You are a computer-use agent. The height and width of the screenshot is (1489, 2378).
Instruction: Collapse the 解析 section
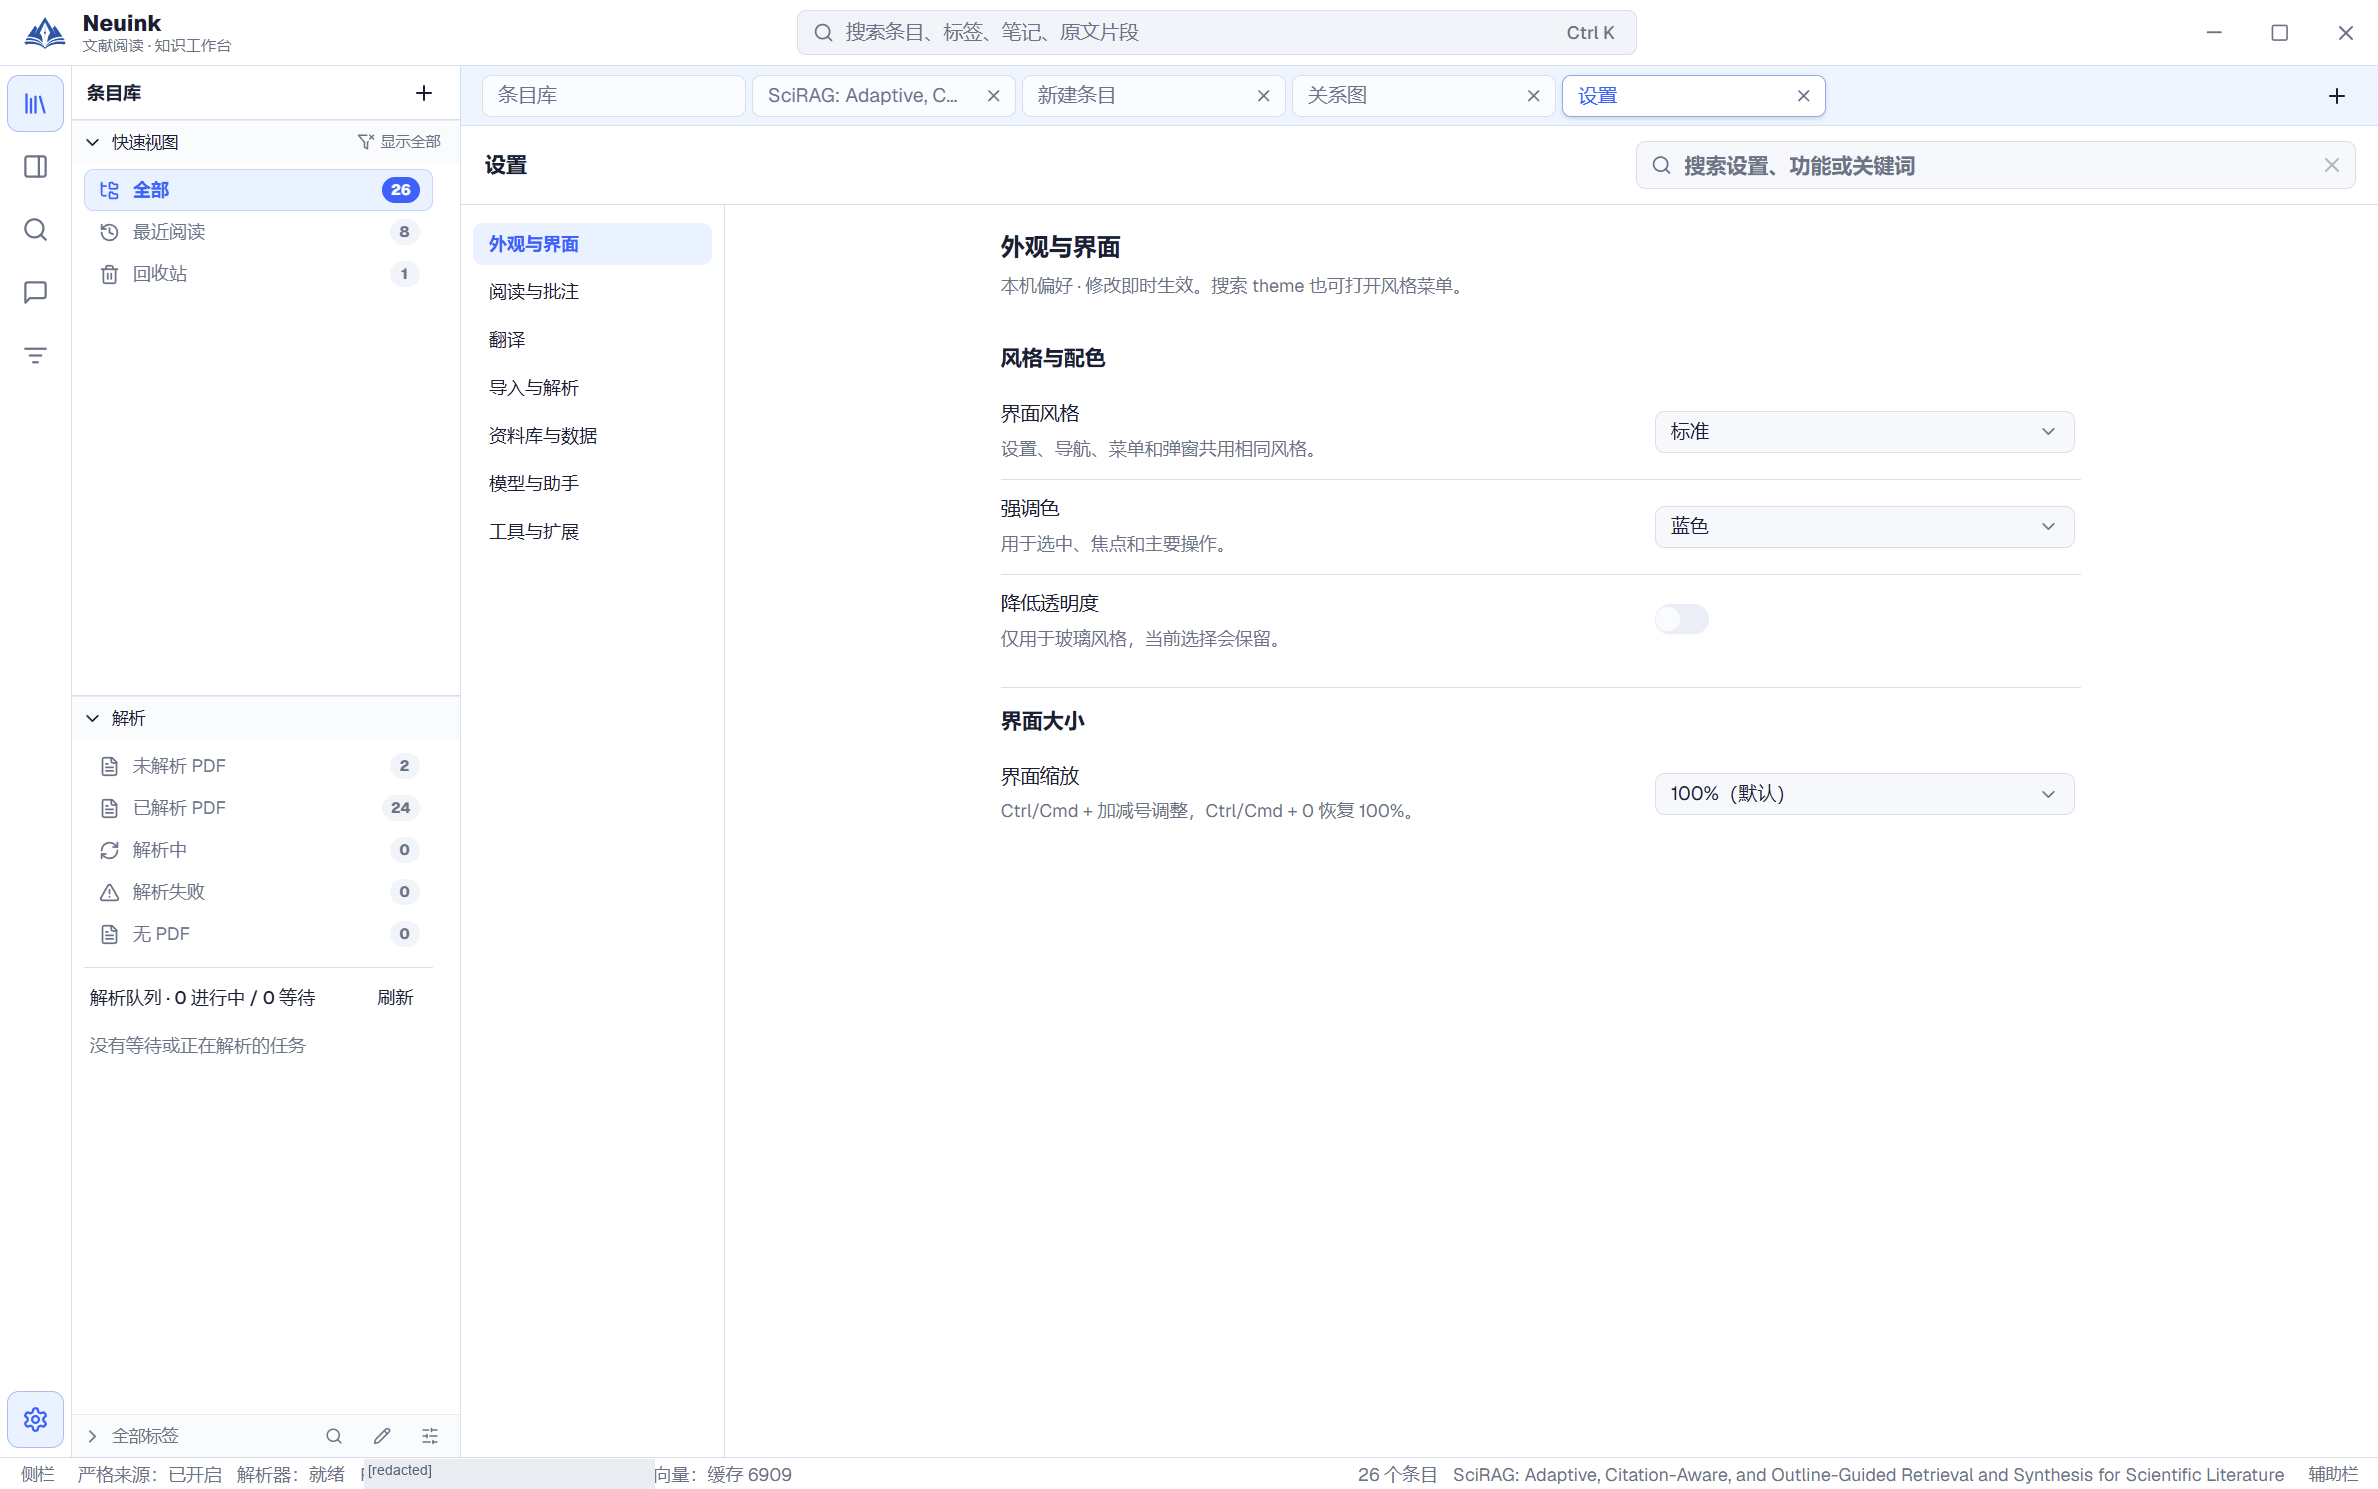(x=92, y=718)
